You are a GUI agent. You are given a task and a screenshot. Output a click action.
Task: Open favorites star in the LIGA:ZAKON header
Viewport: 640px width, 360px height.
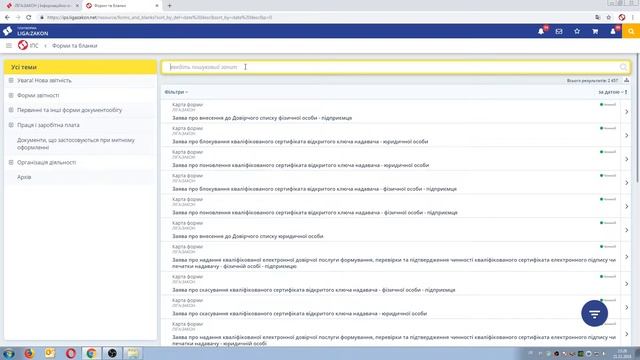(577, 31)
